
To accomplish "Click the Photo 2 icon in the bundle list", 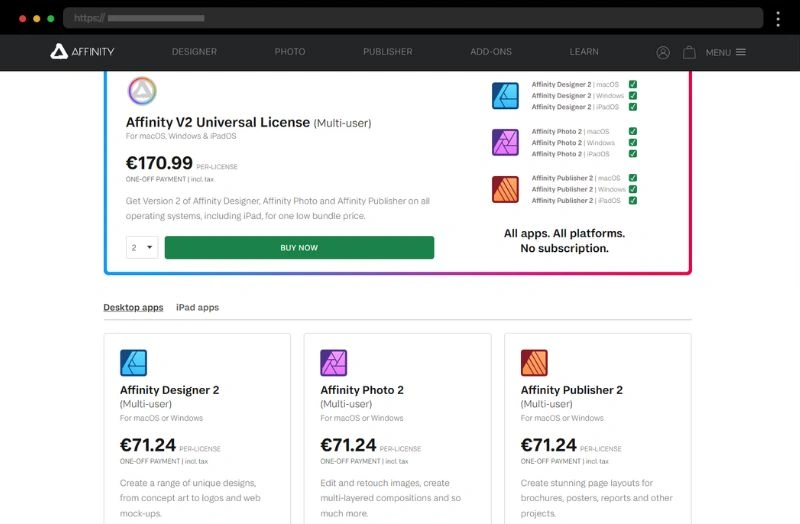I will pyautogui.click(x=505, y=142).
